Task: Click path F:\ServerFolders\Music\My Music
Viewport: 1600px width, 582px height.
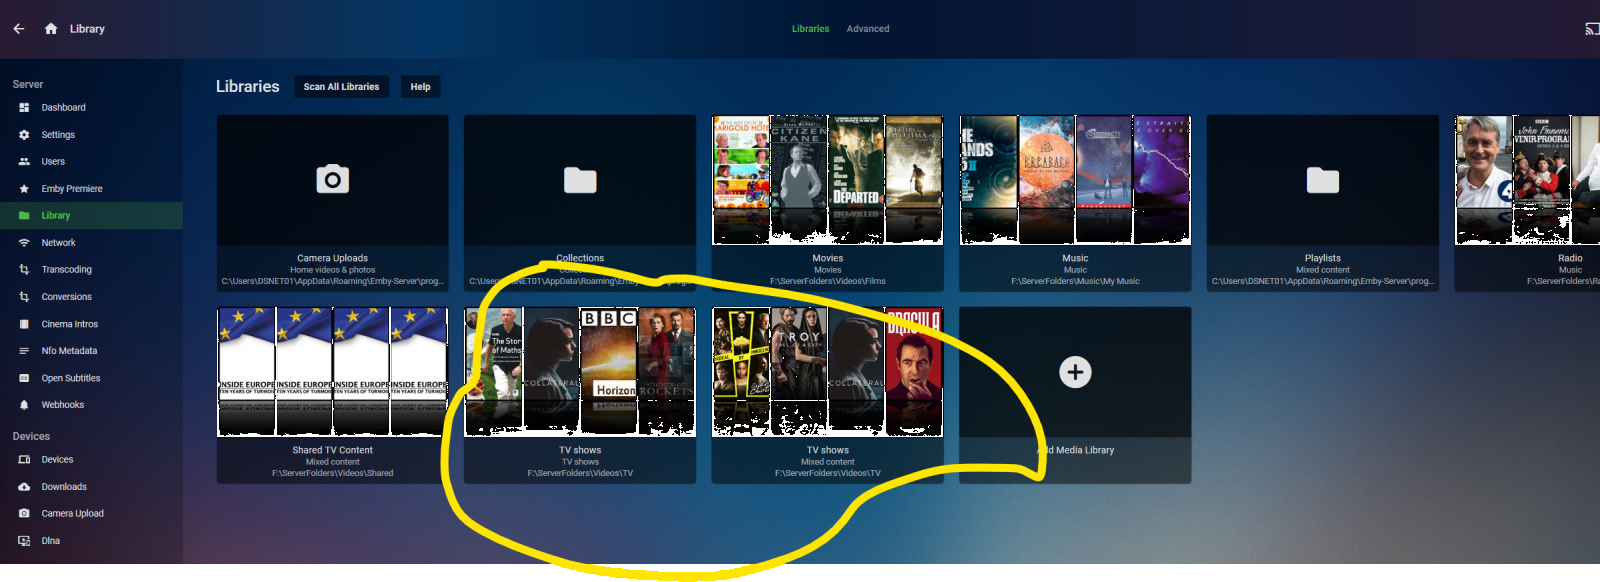Action: coord(1075,282)
